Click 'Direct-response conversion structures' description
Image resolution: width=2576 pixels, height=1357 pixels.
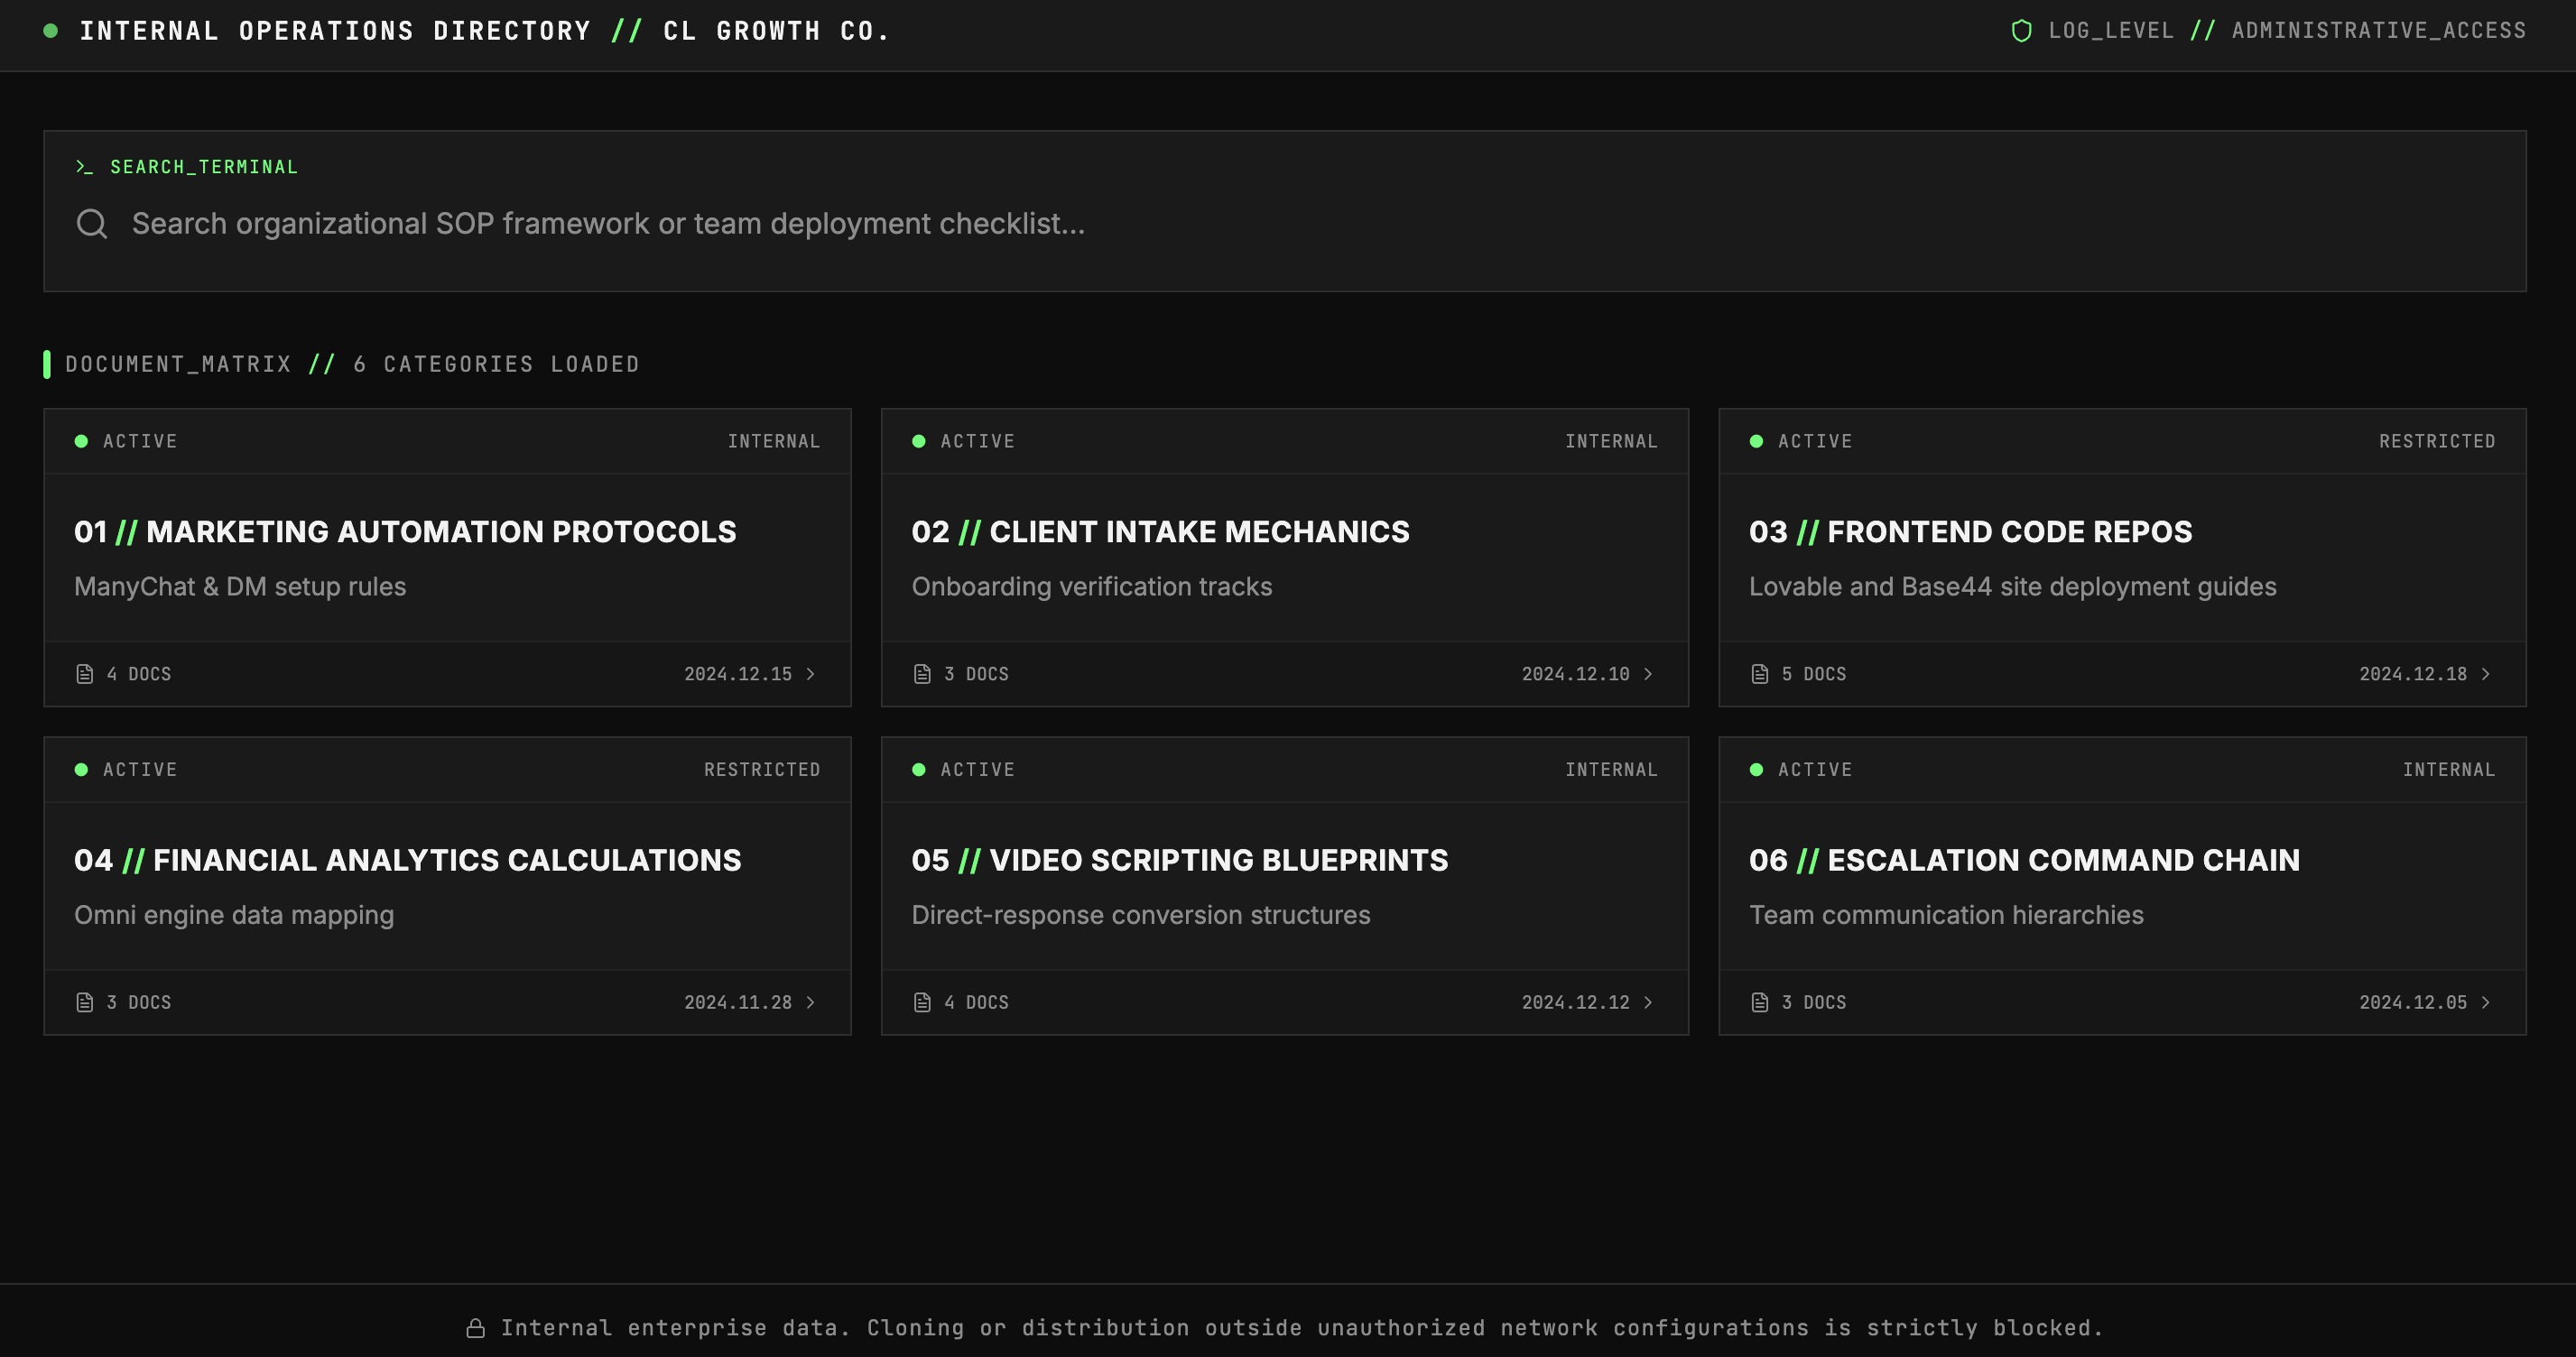1141,915
